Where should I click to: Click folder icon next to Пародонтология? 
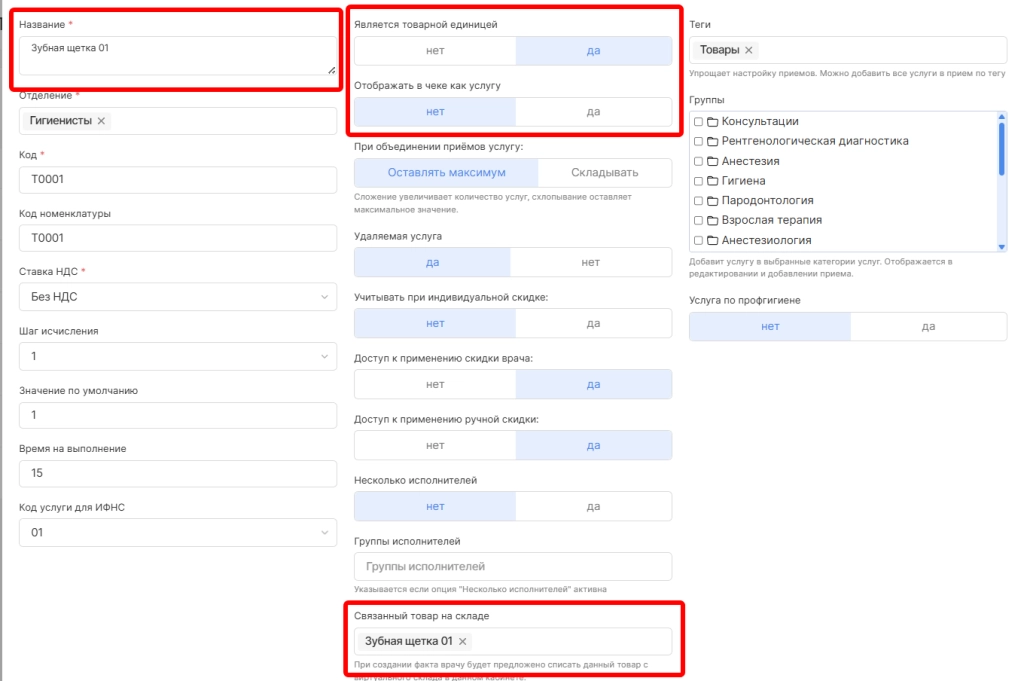coord(712,201)
